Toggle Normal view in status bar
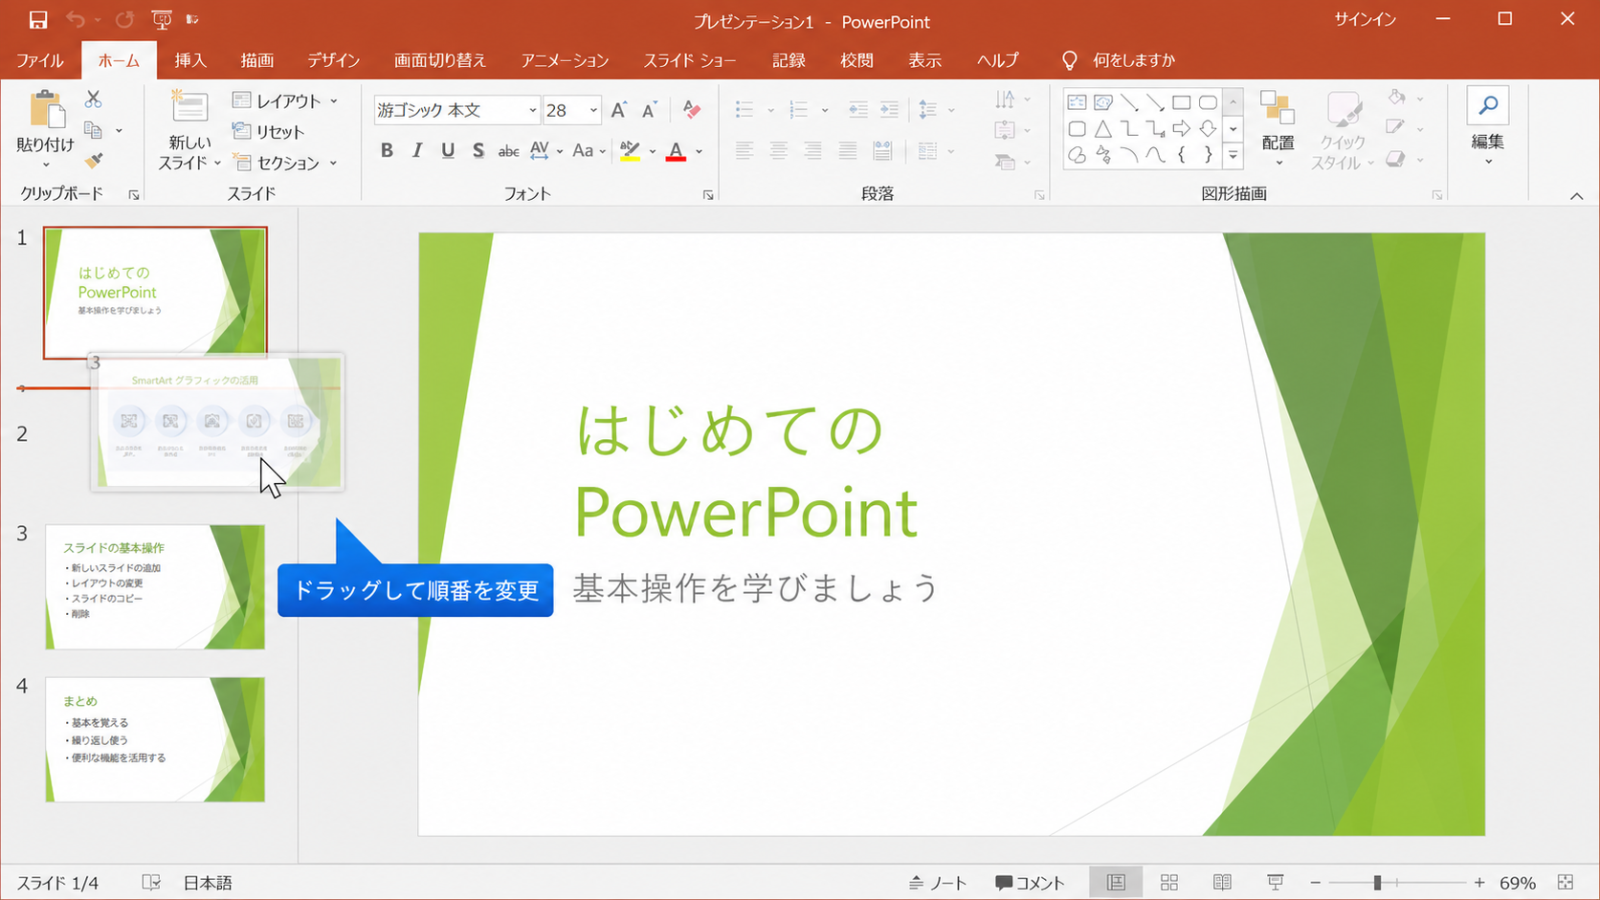The height and width of the screenshot is (900, 1600). pyautogui.click(x=1116, y=883)
